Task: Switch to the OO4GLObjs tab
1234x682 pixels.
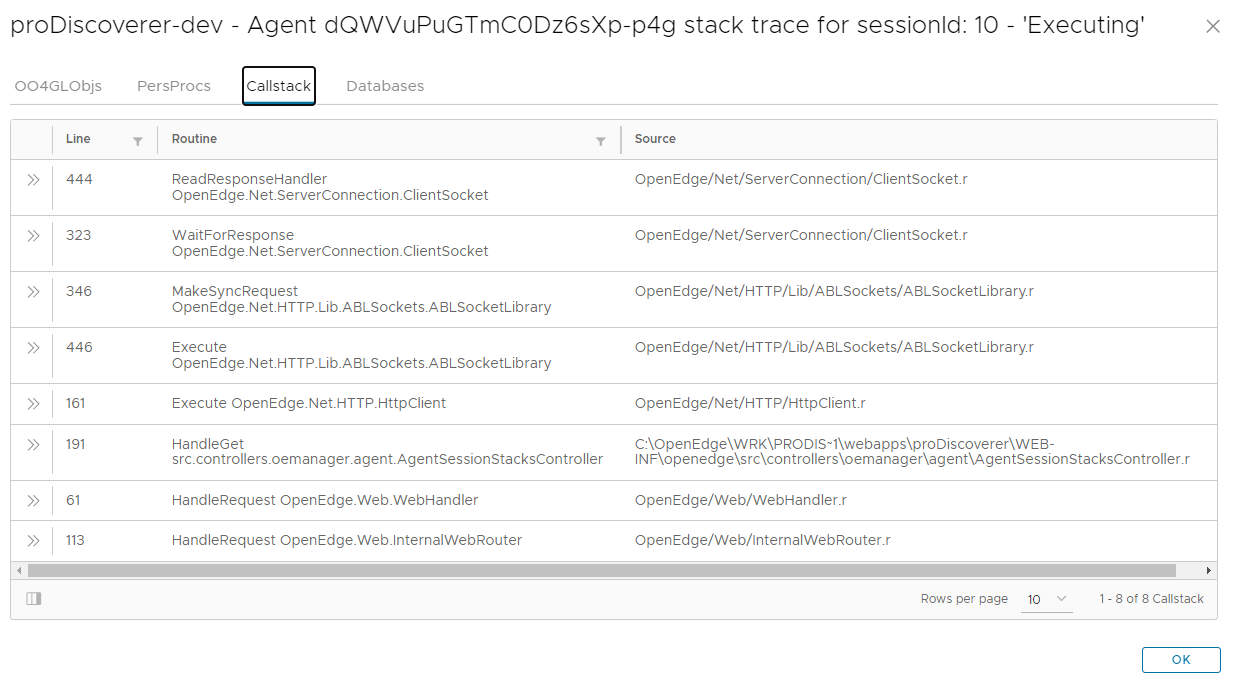Action: click(58, 86)
